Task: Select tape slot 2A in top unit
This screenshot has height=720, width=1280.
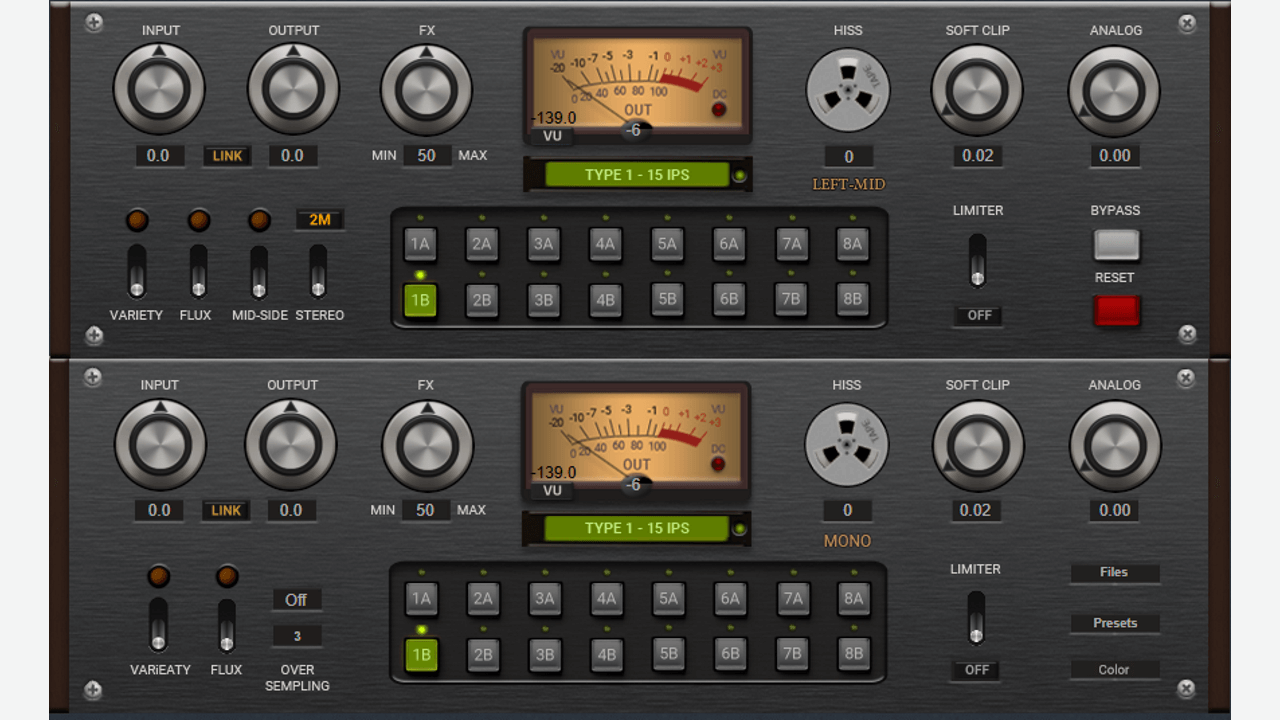Action: tap(482, 243)
